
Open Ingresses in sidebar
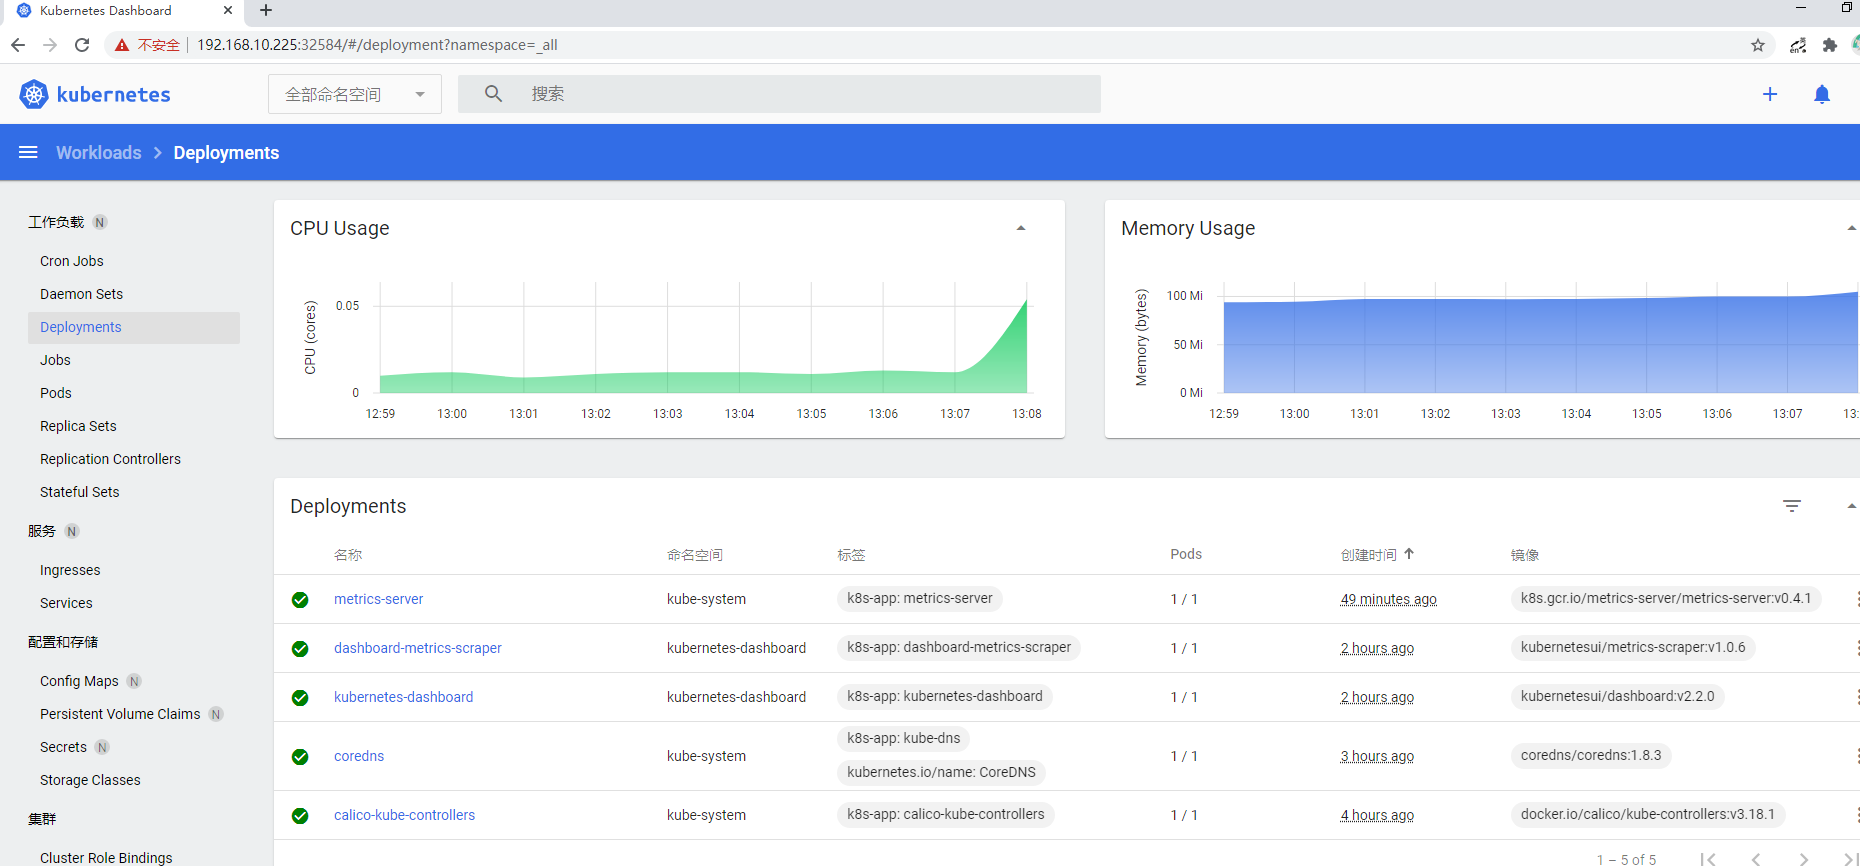click(x=70, y=570)
